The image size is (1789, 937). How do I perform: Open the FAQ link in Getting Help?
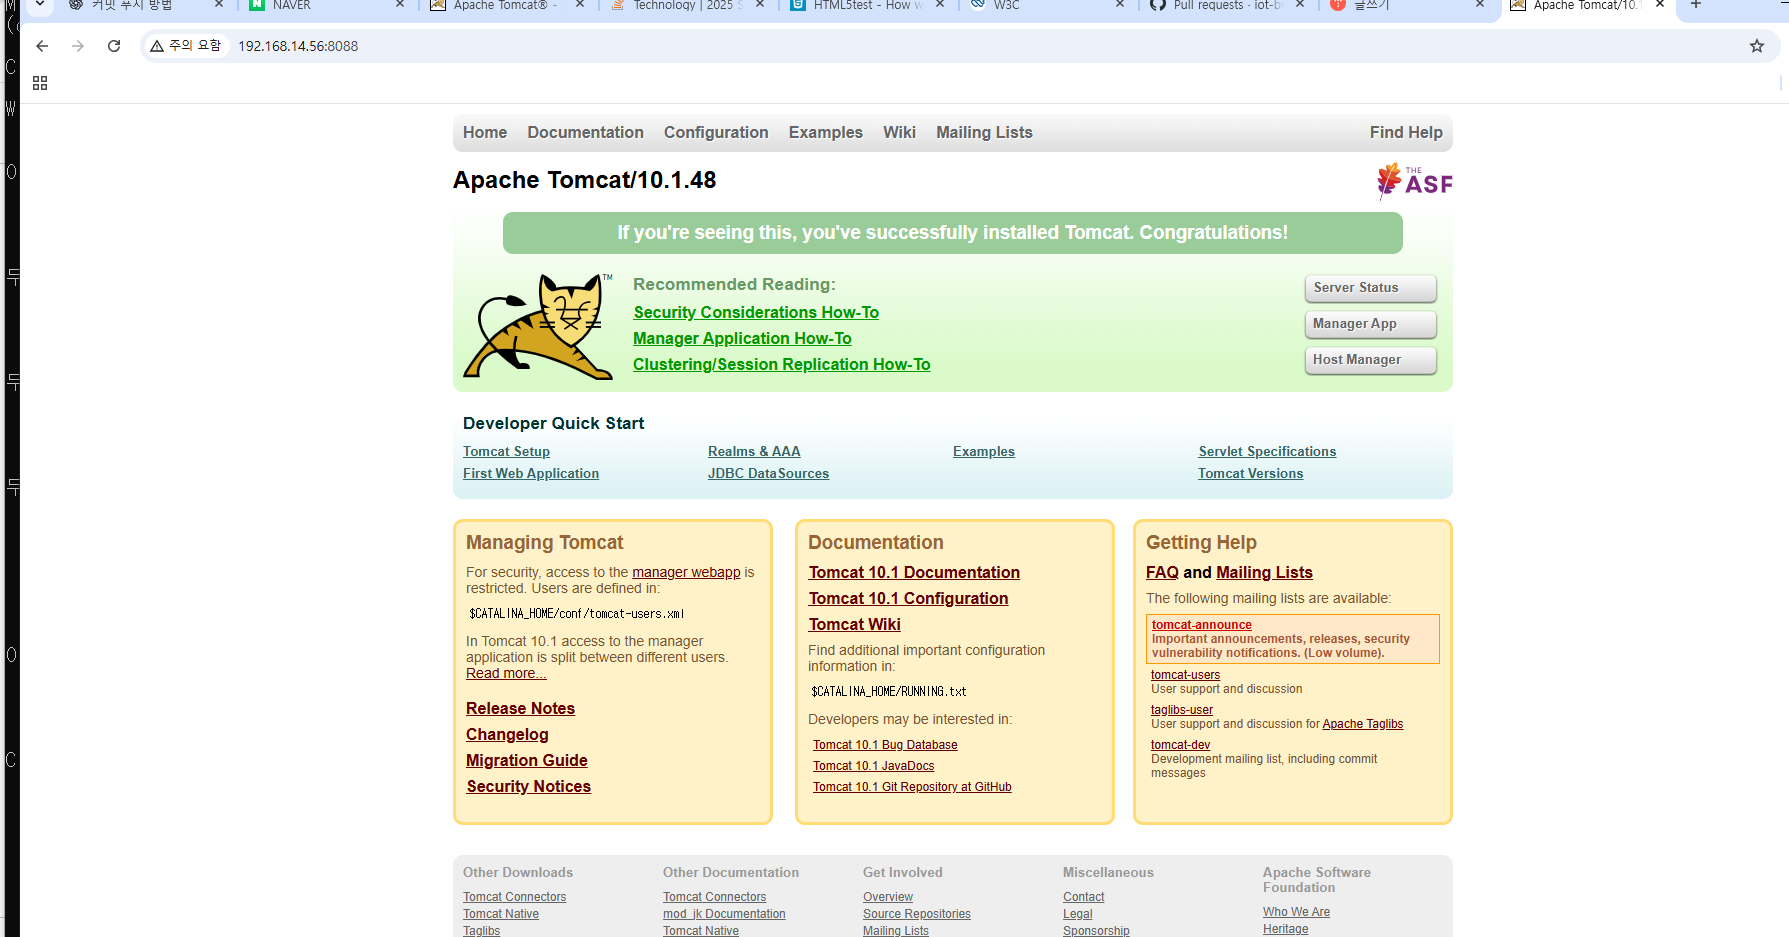click(x=1162, y=572)
